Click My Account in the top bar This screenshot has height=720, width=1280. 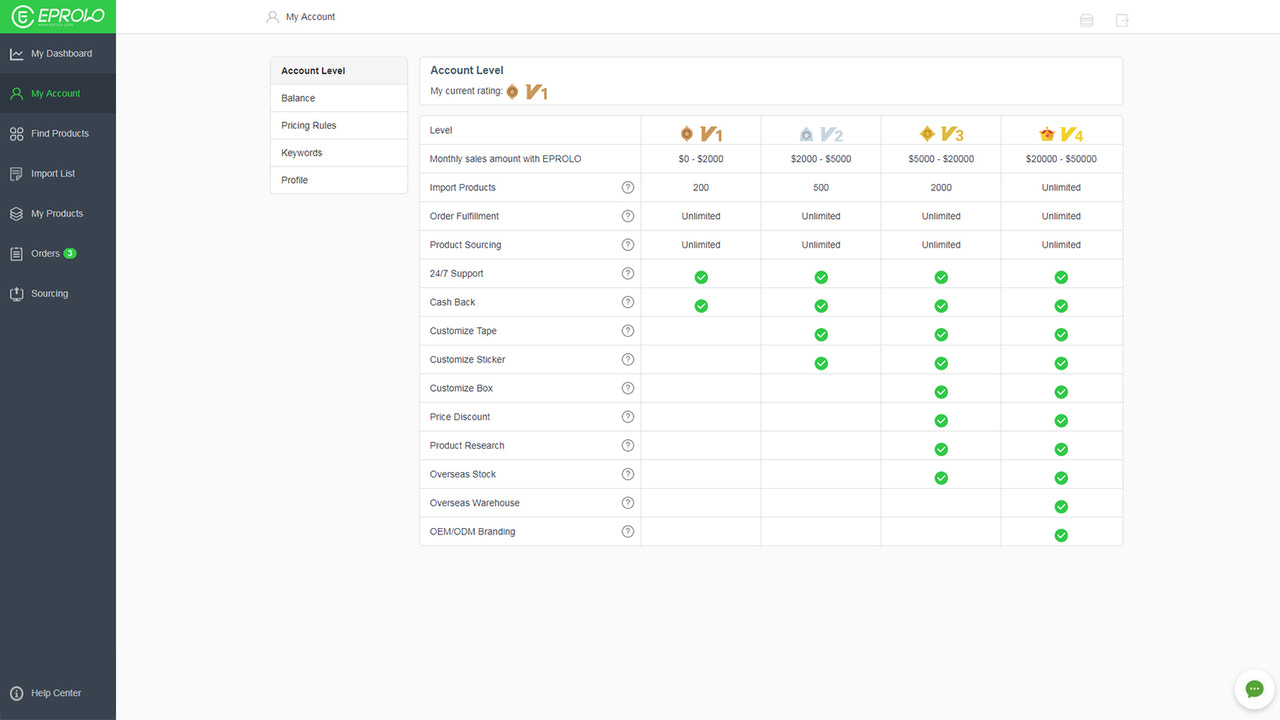coord(310,16)
